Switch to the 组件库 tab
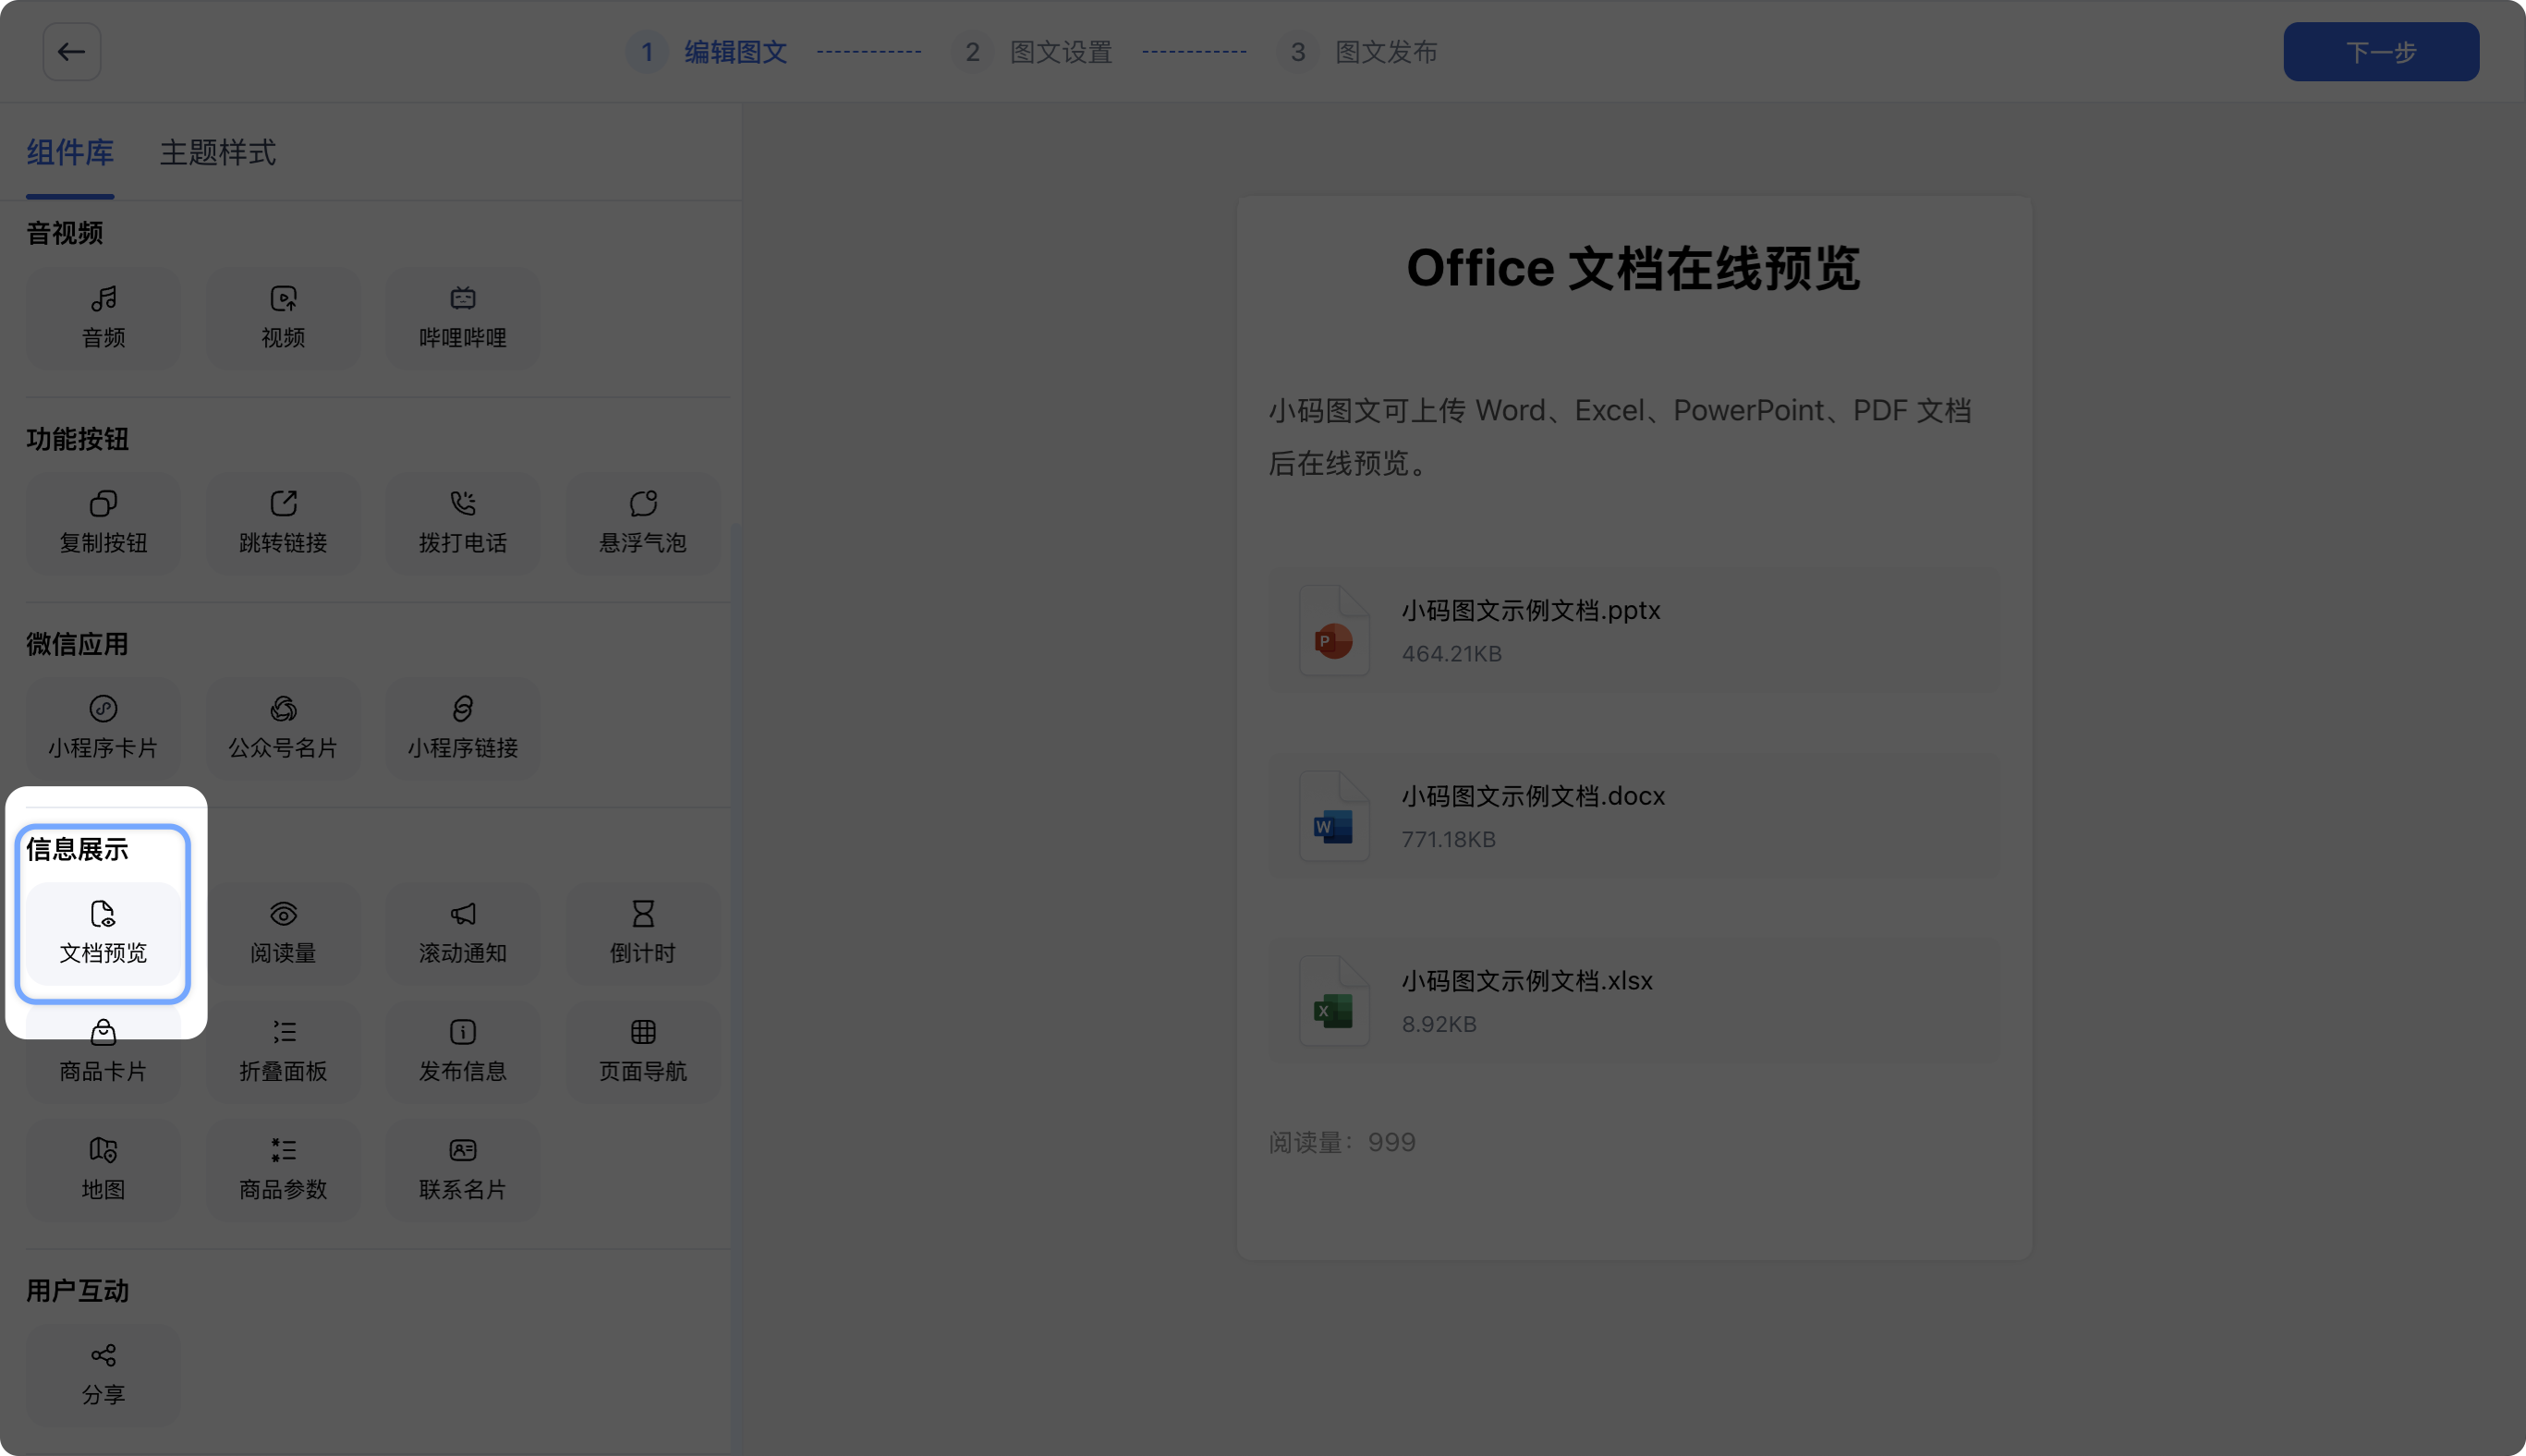2526x1456 pixels. (70, 152)
